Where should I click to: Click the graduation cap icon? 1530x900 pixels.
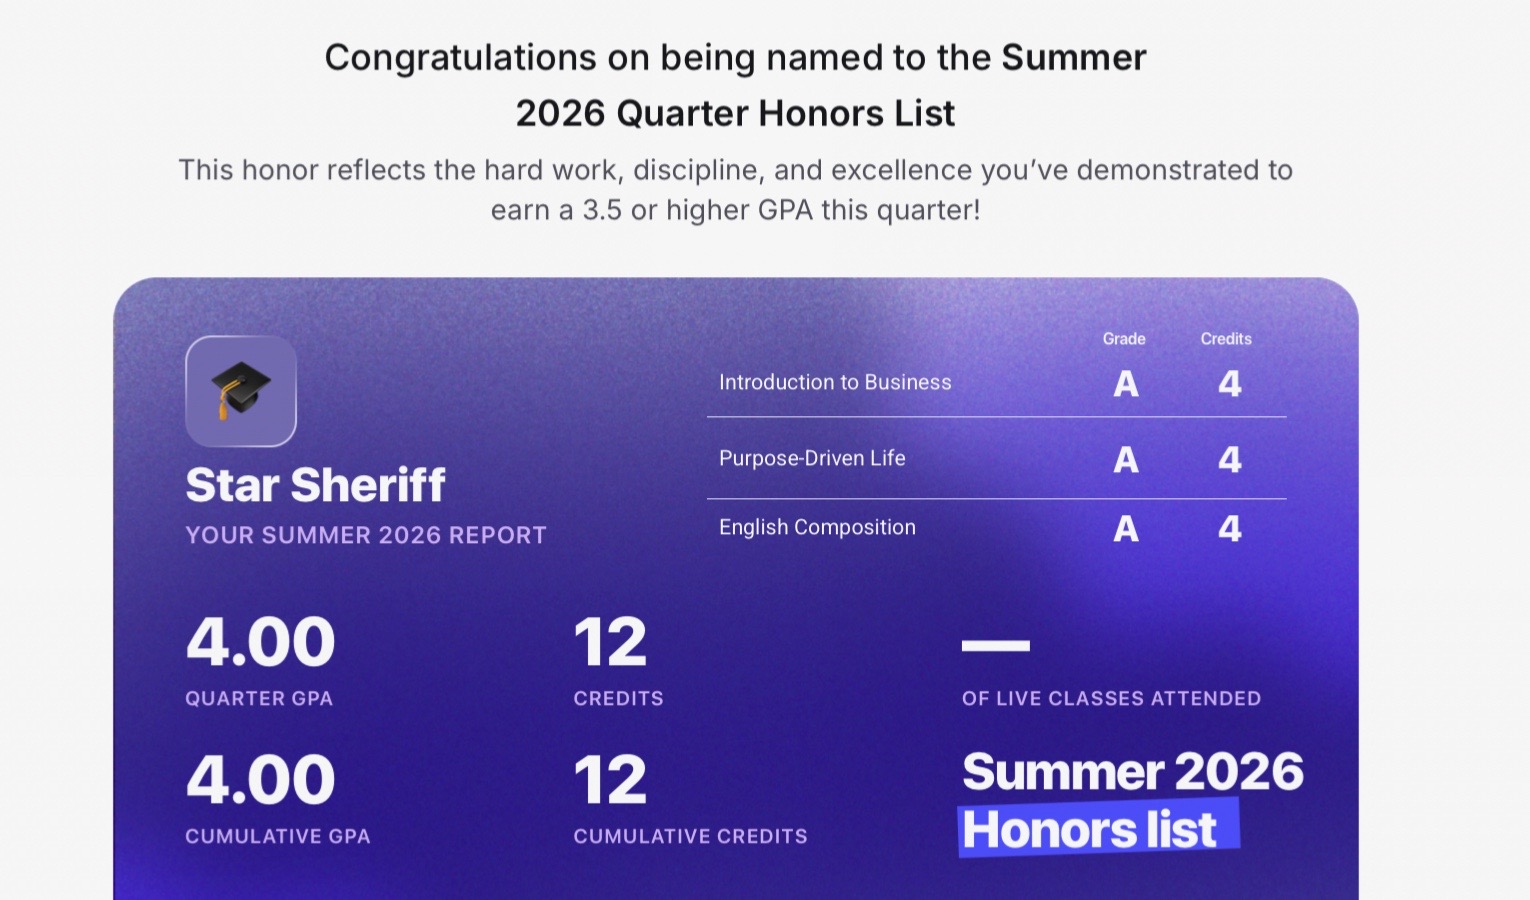[x=241, y=391]
